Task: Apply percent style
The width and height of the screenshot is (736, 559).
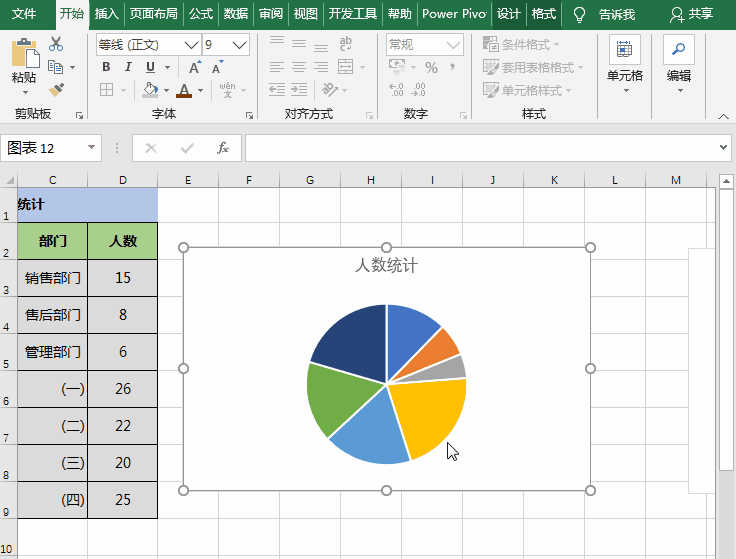Action: click(431, 68)
